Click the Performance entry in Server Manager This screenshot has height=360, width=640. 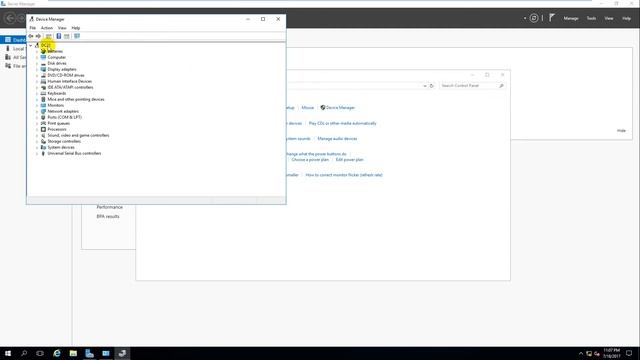[109, 207]
